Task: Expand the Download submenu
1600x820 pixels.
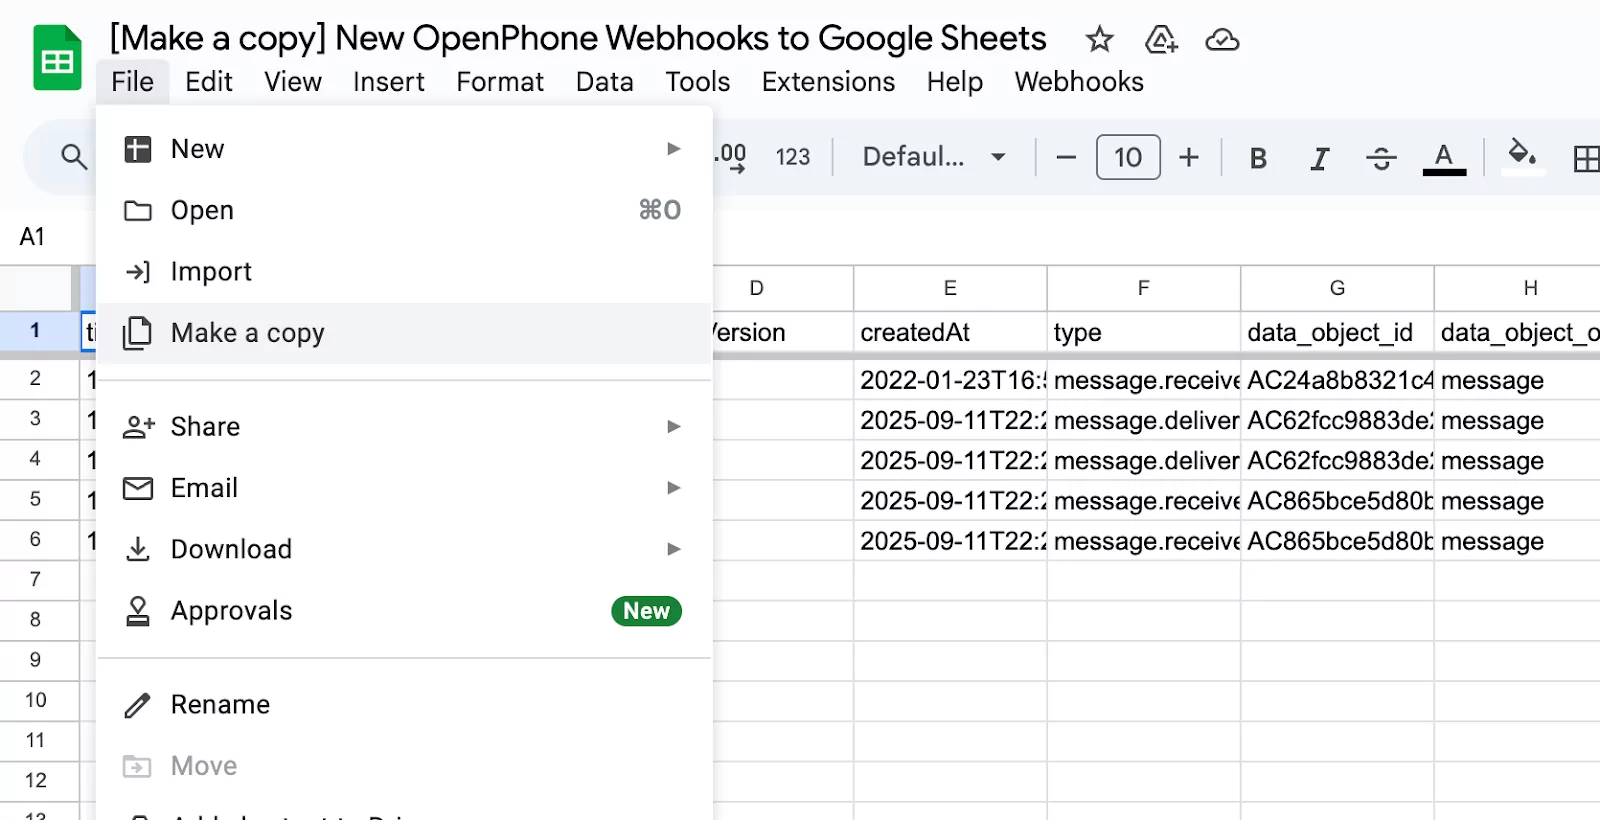Action: tap(404, 549)
